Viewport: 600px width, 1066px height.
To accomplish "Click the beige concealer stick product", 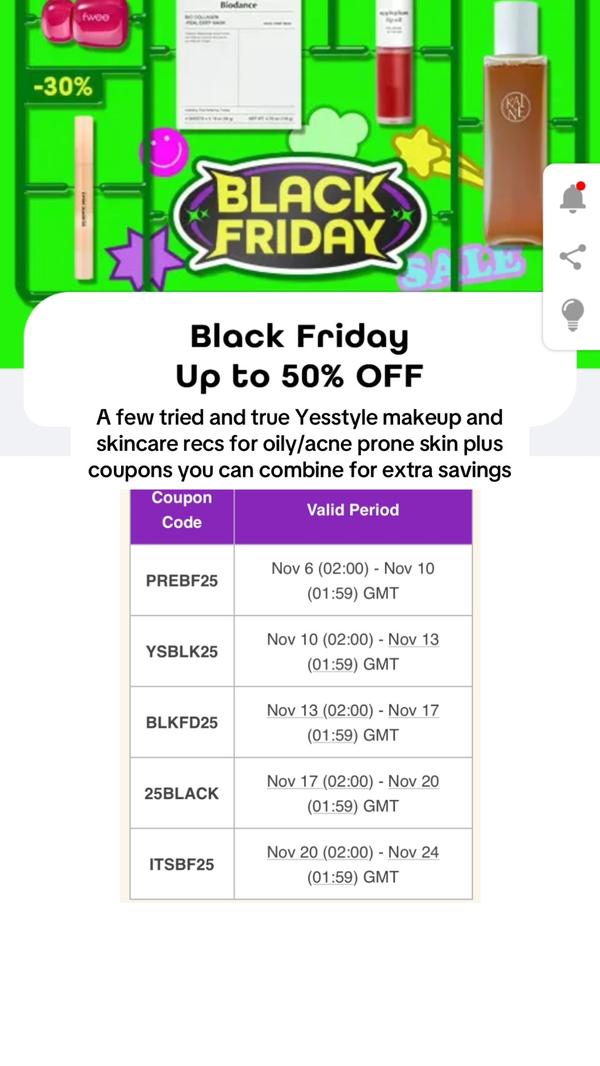I will point(84,196).
